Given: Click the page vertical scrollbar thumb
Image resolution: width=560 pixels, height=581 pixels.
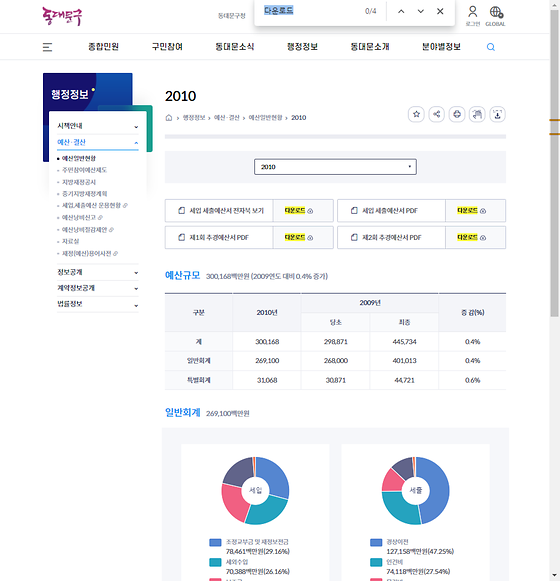Looking at the screenshot, I should 554,163.
